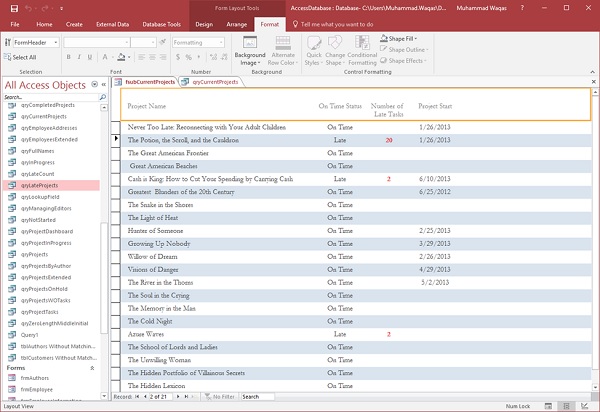Click the Select All button in ribbon
Screen dimensions: 600x412
(x=23, y=57)
